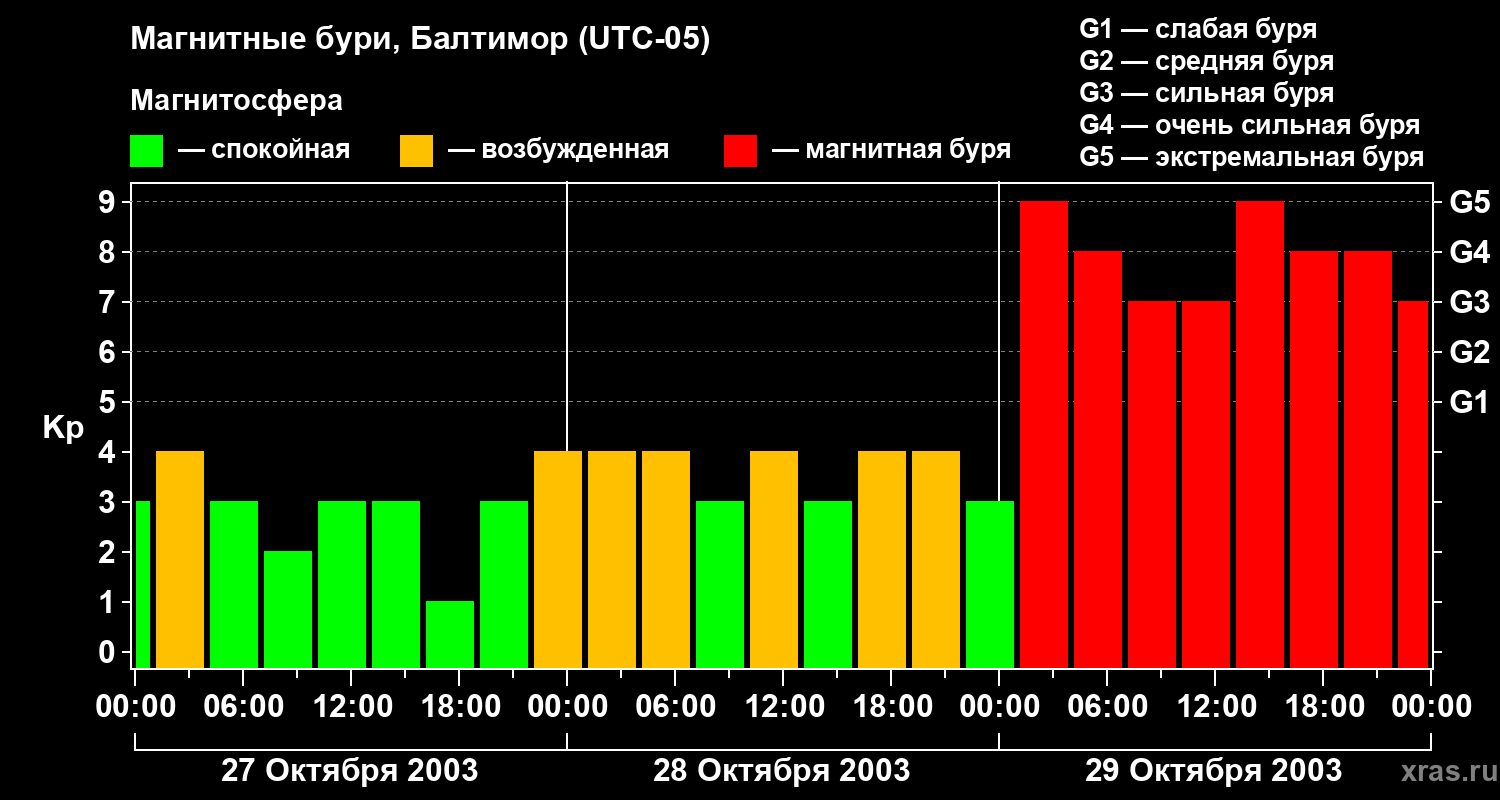Click the date label '29 Октября 2003'
1500x800 pixels.
click(1213, 771)
